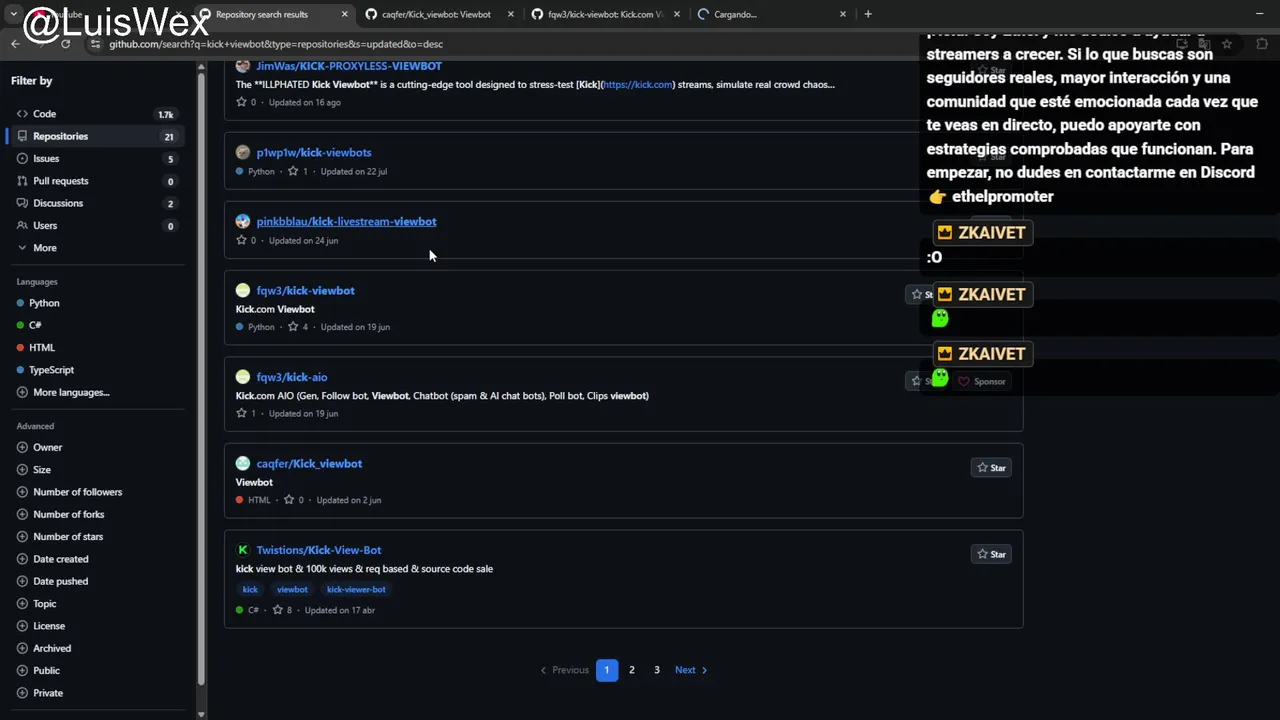View stargazers of caqfer/Kick_viewbot

click(294, 500)
